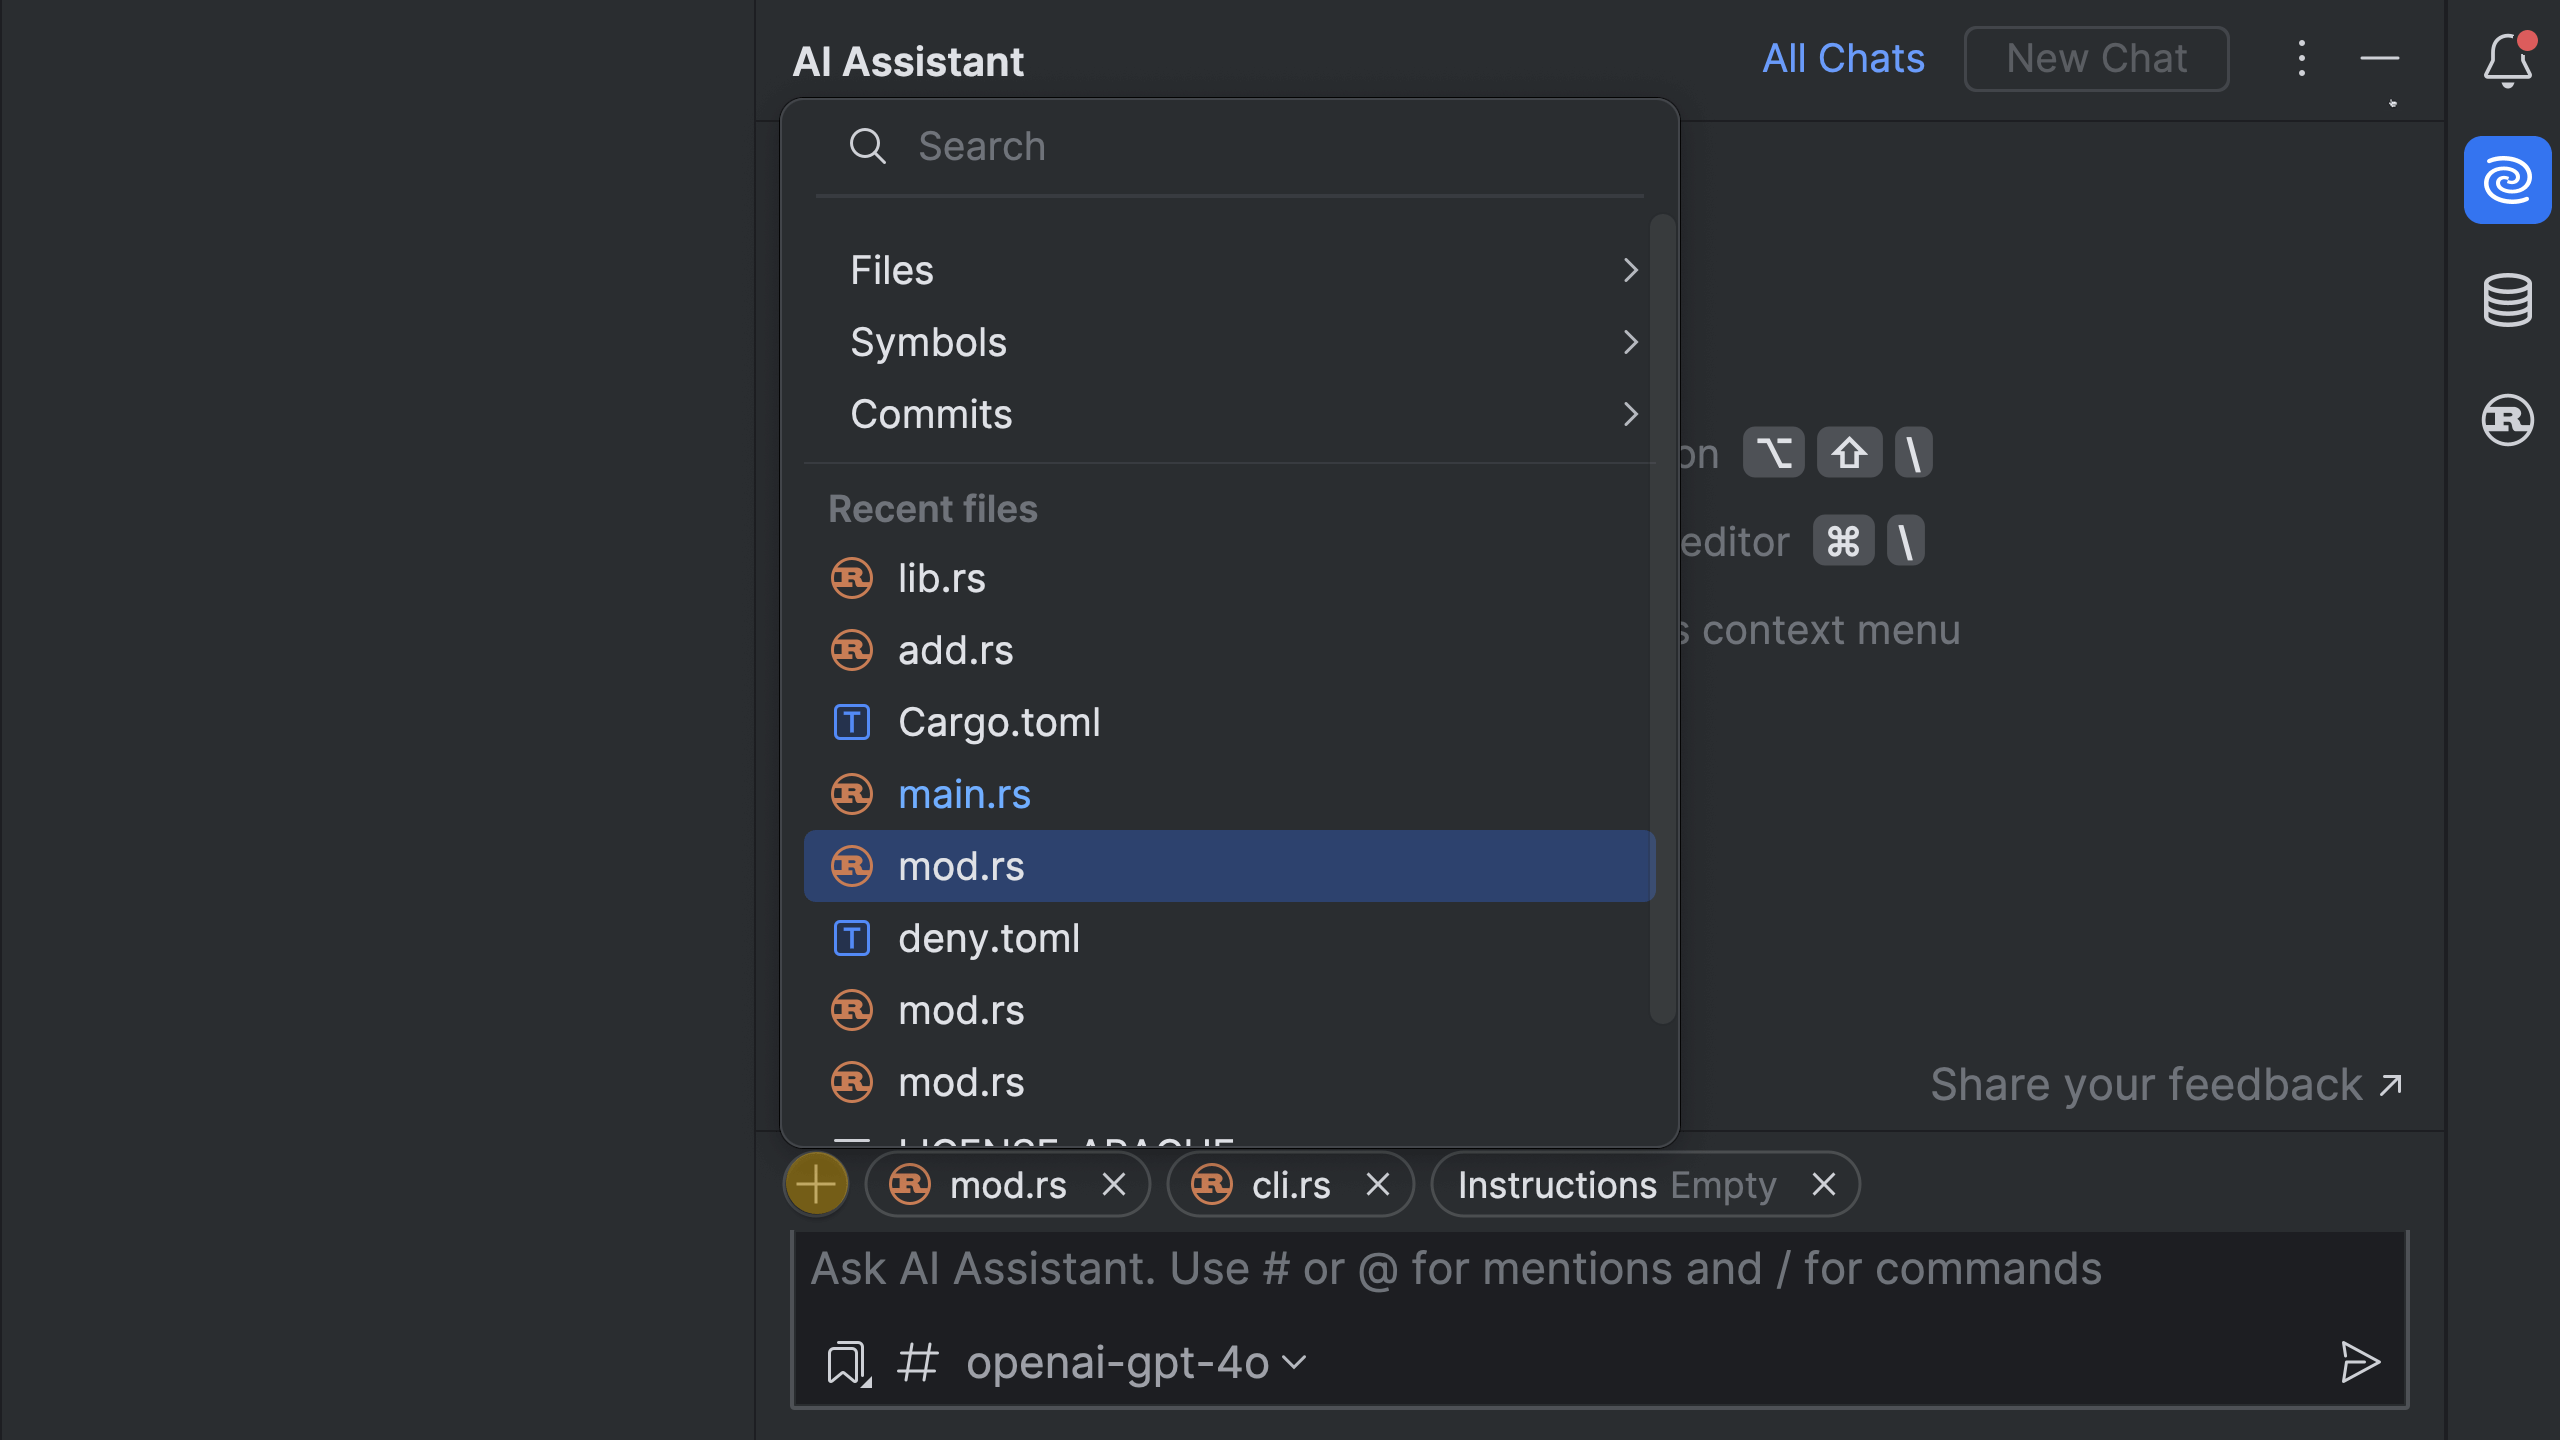Open the three-dot options menu
The height and width of the screenshot is (1440, 2560).
click(2301, 59)
